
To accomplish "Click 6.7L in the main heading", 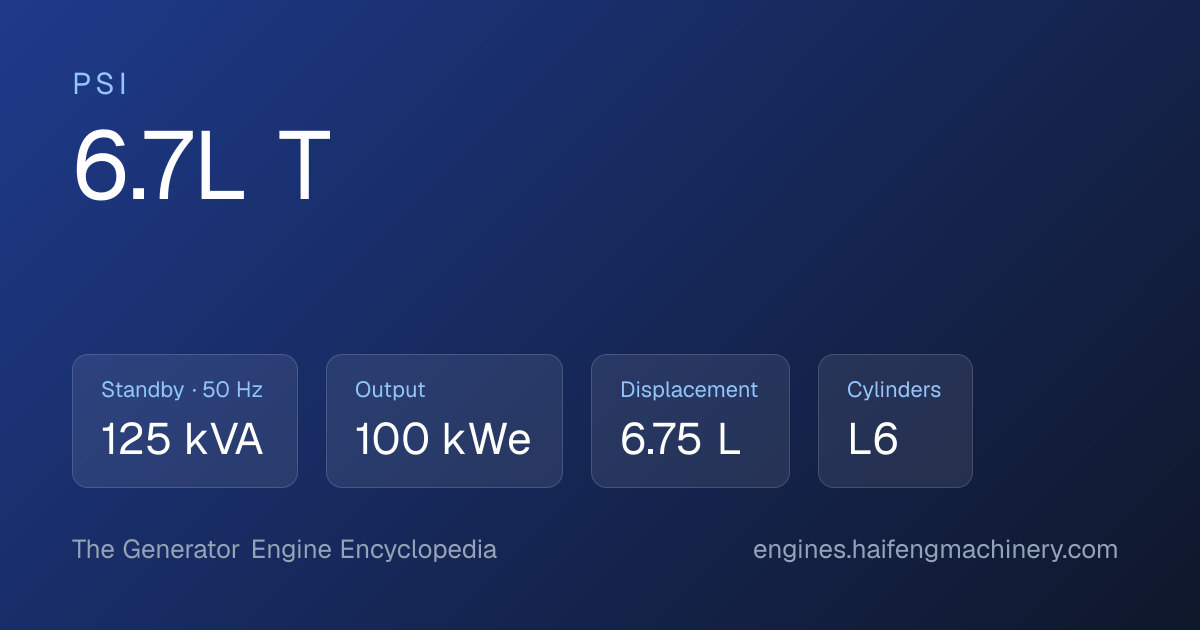I will point(159,167).
